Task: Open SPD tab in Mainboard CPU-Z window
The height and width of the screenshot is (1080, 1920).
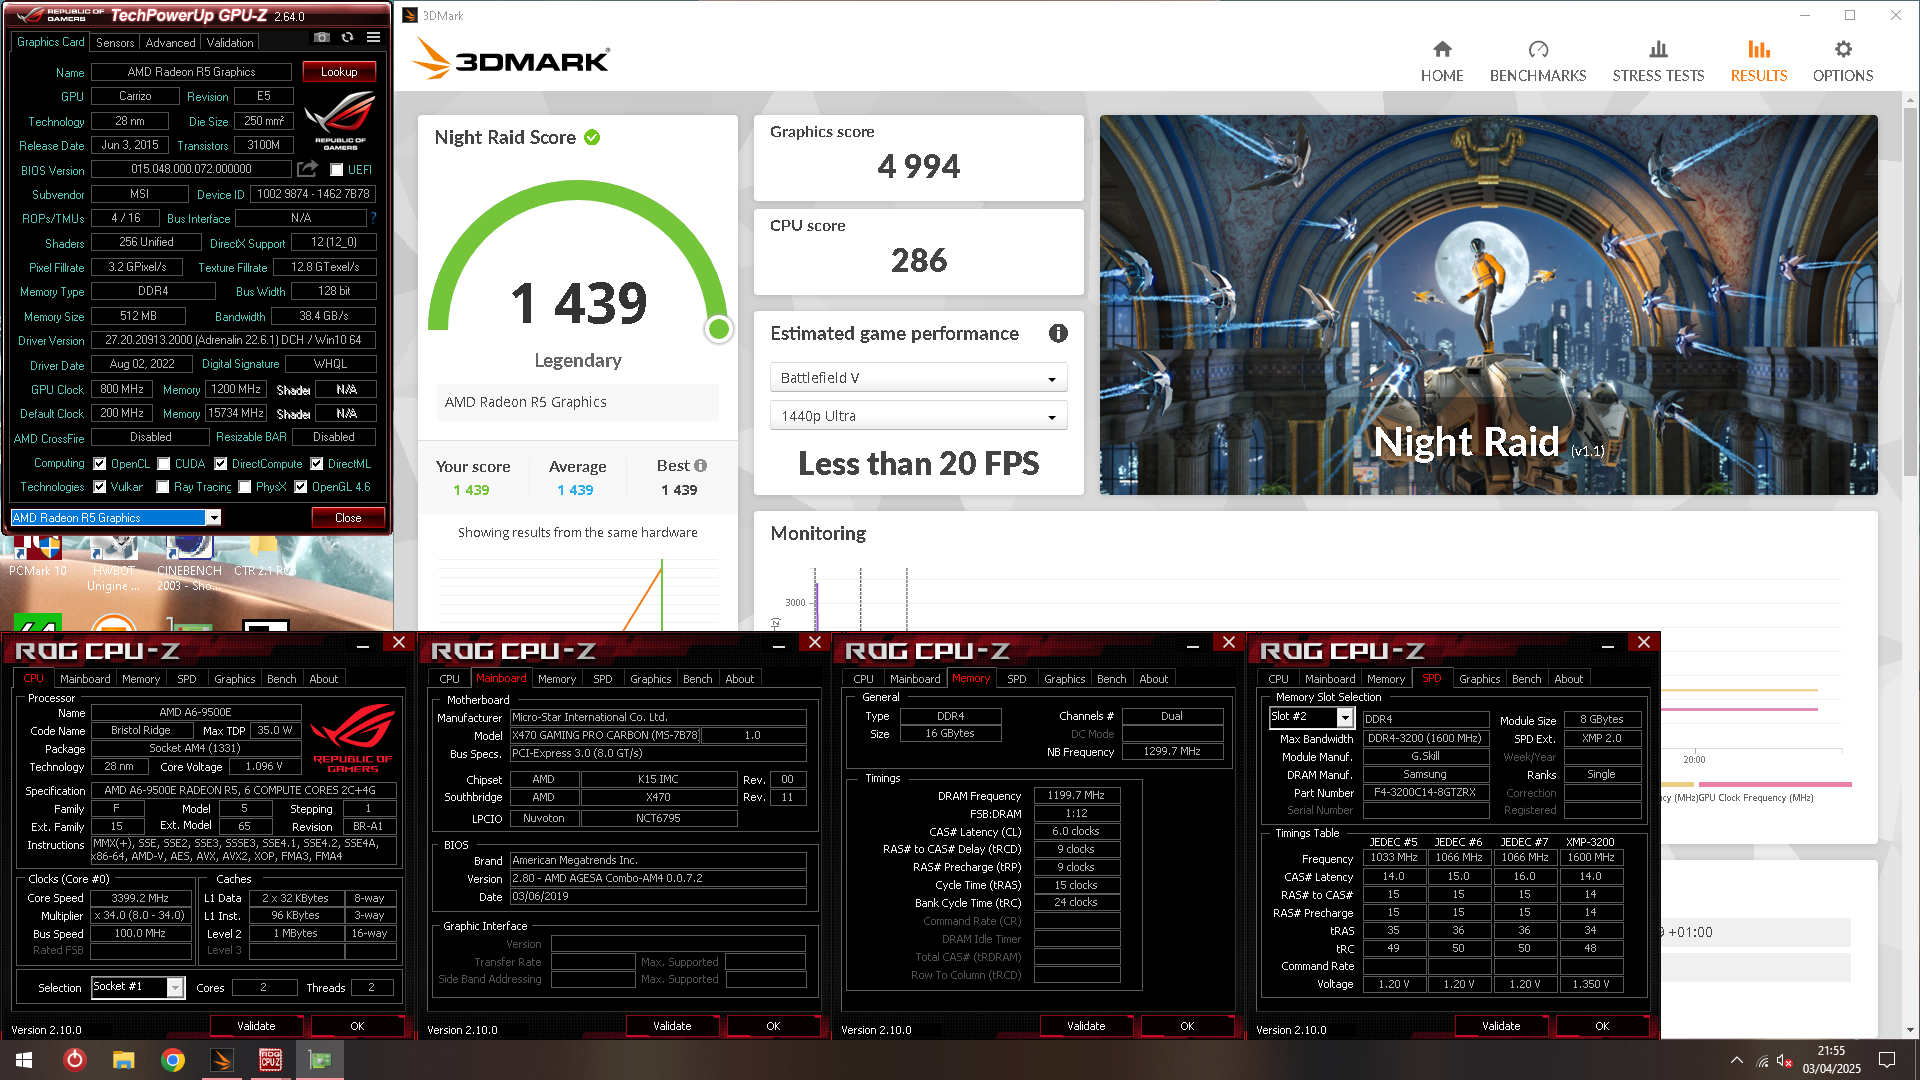Action: [602, 679]
